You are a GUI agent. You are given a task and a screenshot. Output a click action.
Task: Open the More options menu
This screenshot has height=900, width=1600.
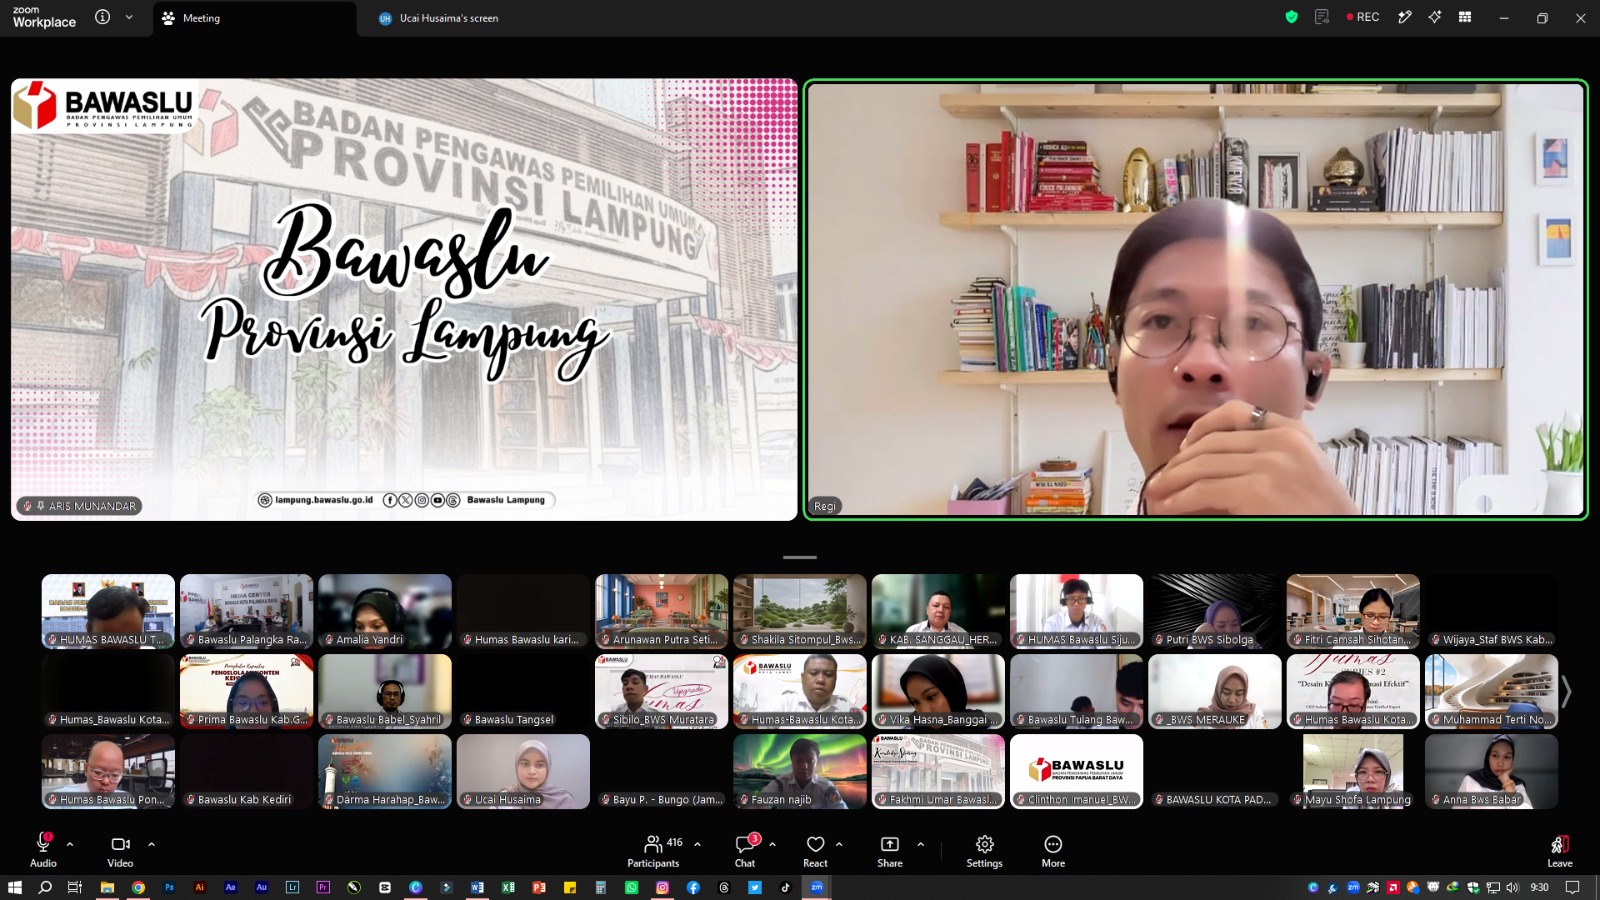click(1053, 851)
